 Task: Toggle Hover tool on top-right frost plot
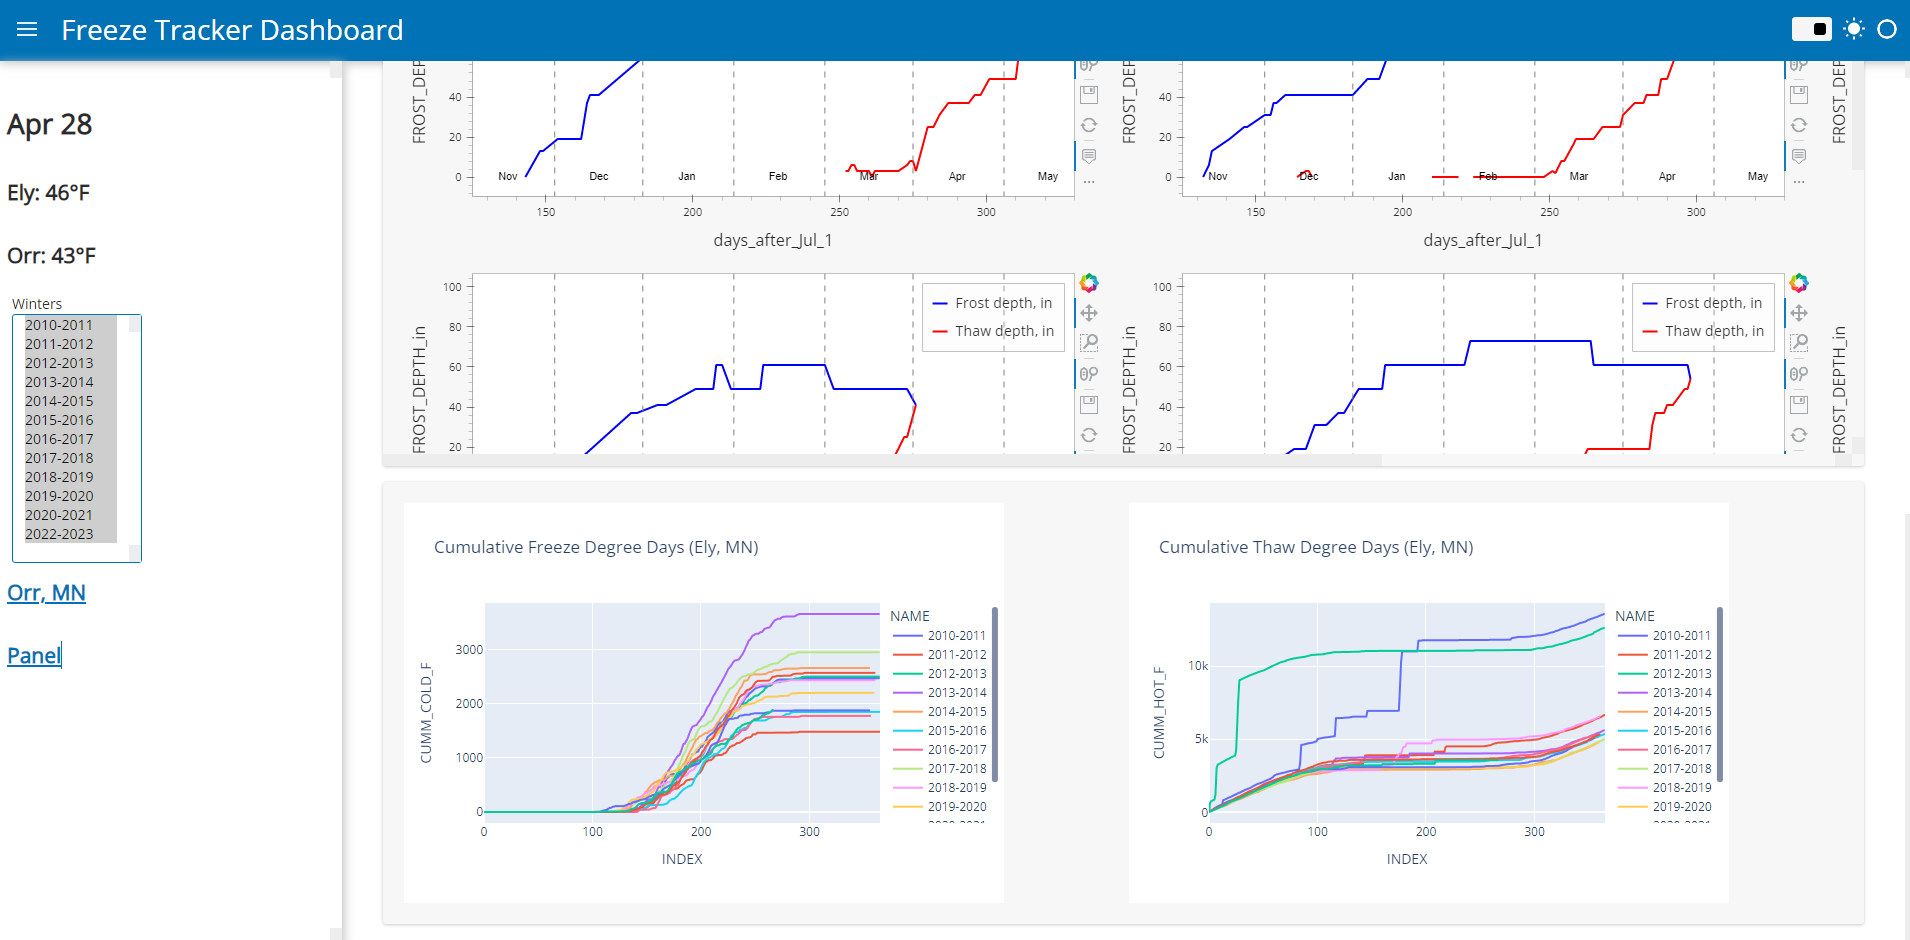1799,156
